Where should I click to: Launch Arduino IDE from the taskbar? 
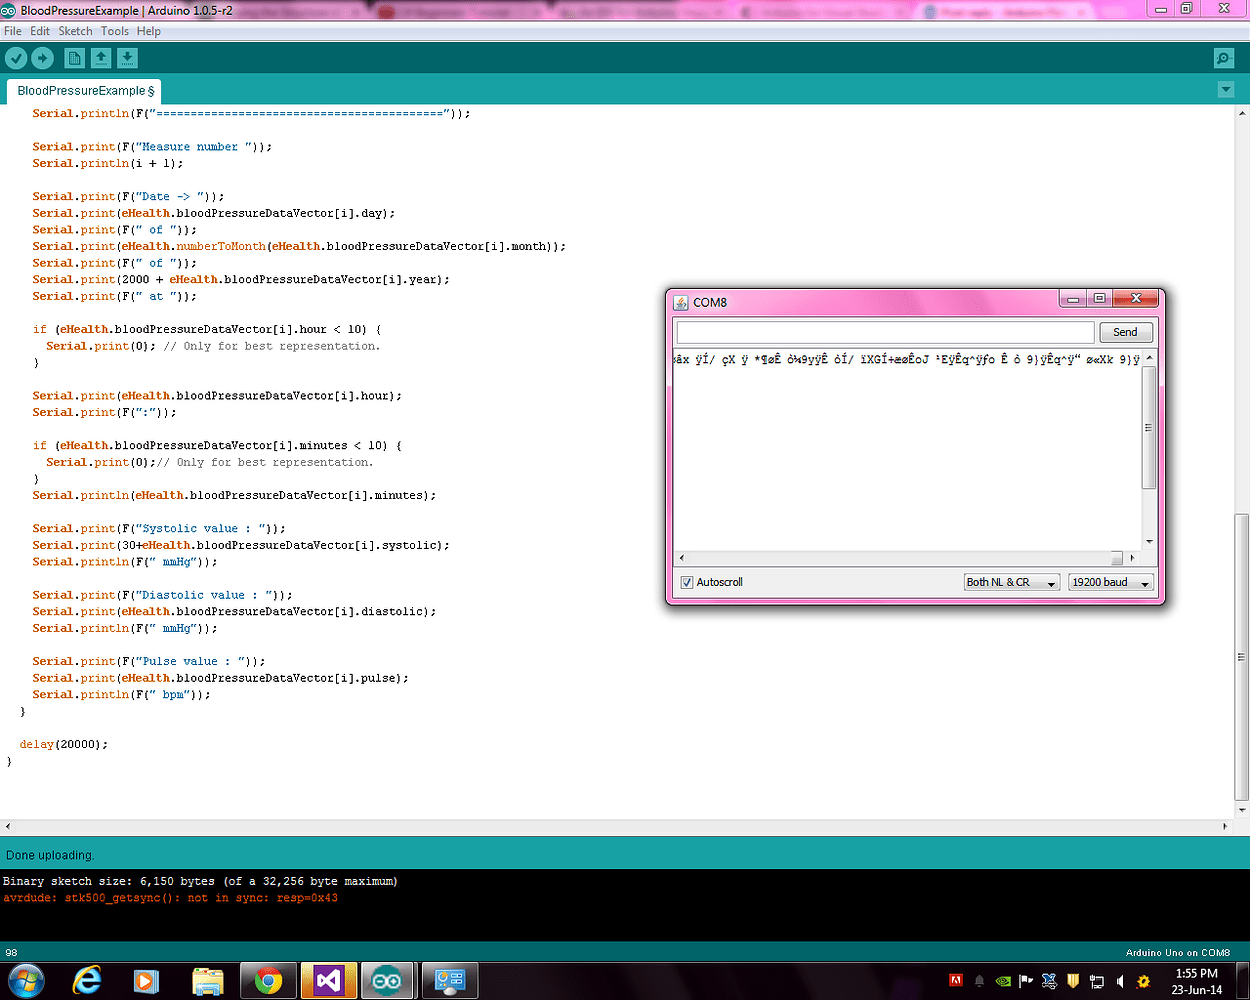tap(388, 981)
